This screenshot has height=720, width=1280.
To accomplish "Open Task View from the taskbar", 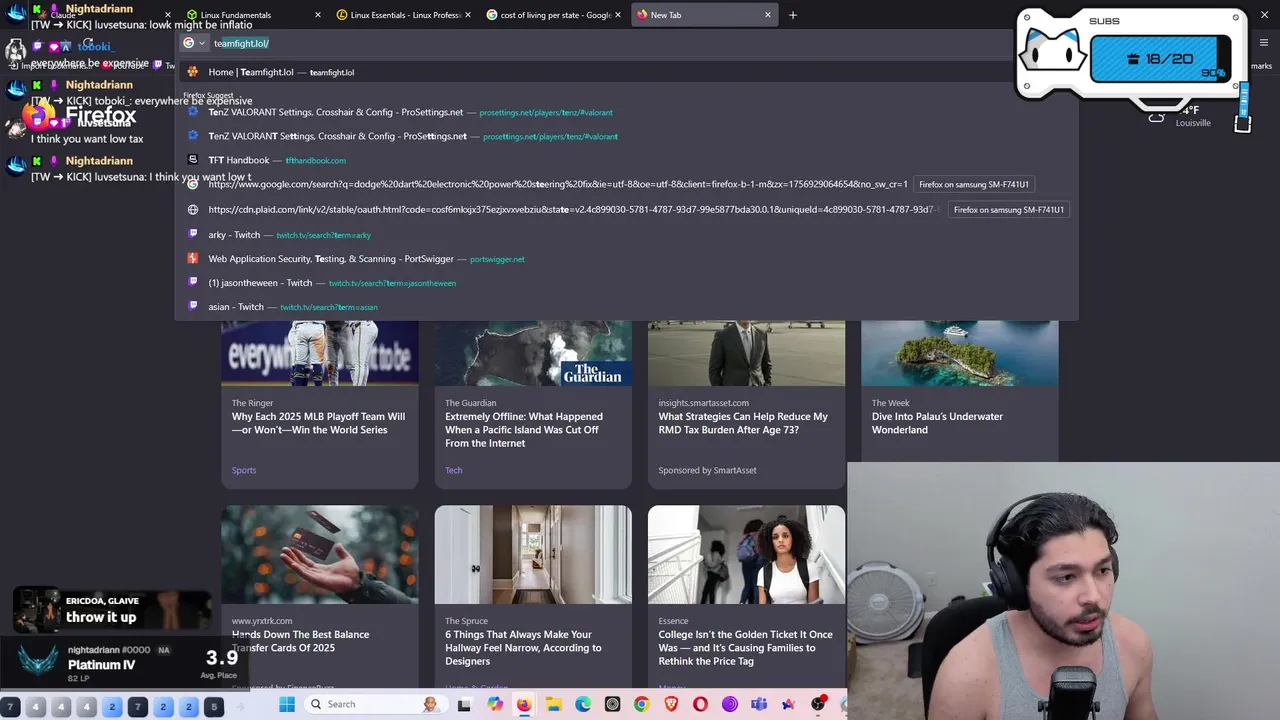I will point(464,704).
